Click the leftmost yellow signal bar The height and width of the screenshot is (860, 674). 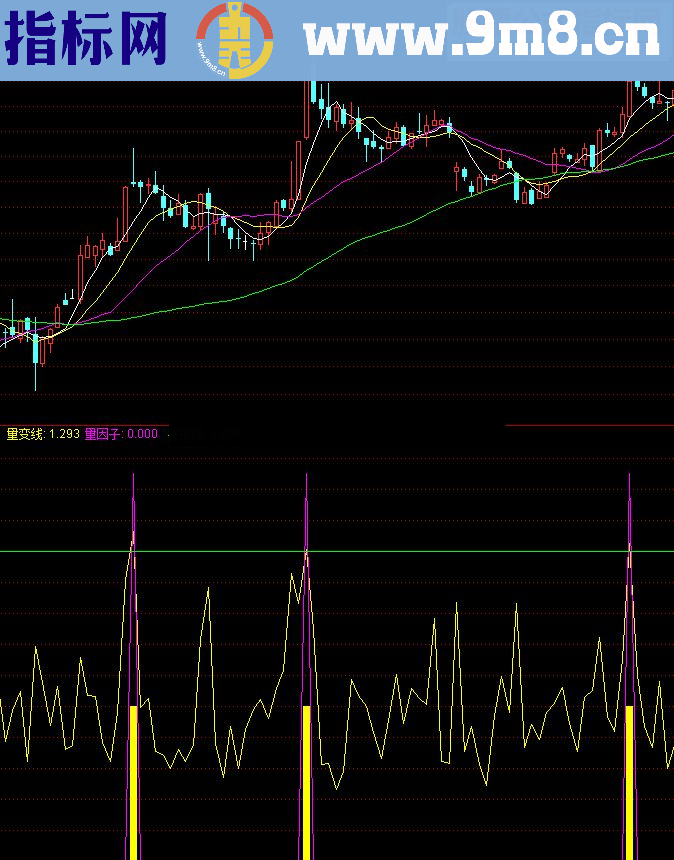click(132, 780)
